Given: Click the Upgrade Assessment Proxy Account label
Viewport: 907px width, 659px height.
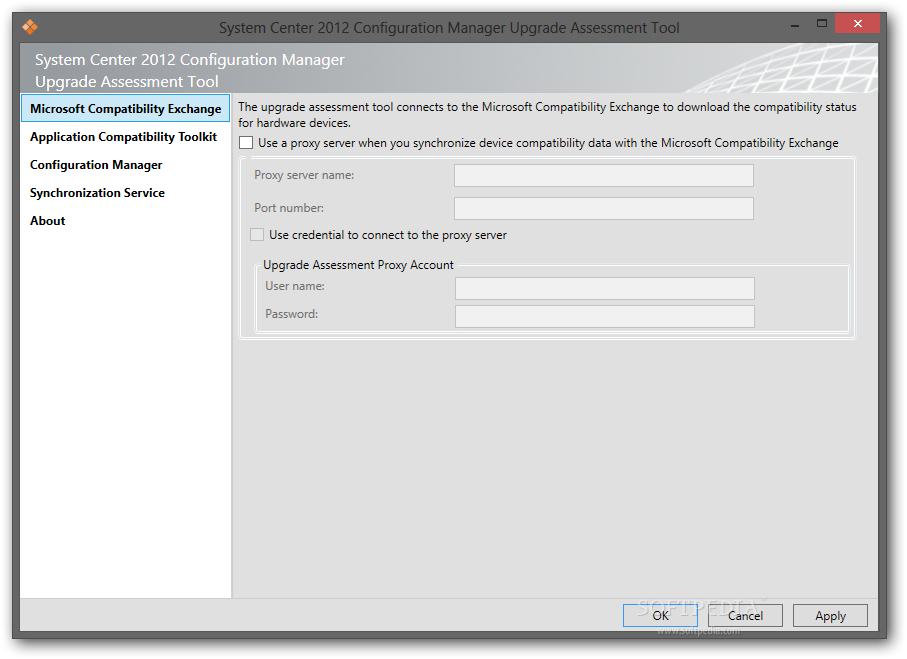Looking at the screenshot, I should (x=358, y=265).
